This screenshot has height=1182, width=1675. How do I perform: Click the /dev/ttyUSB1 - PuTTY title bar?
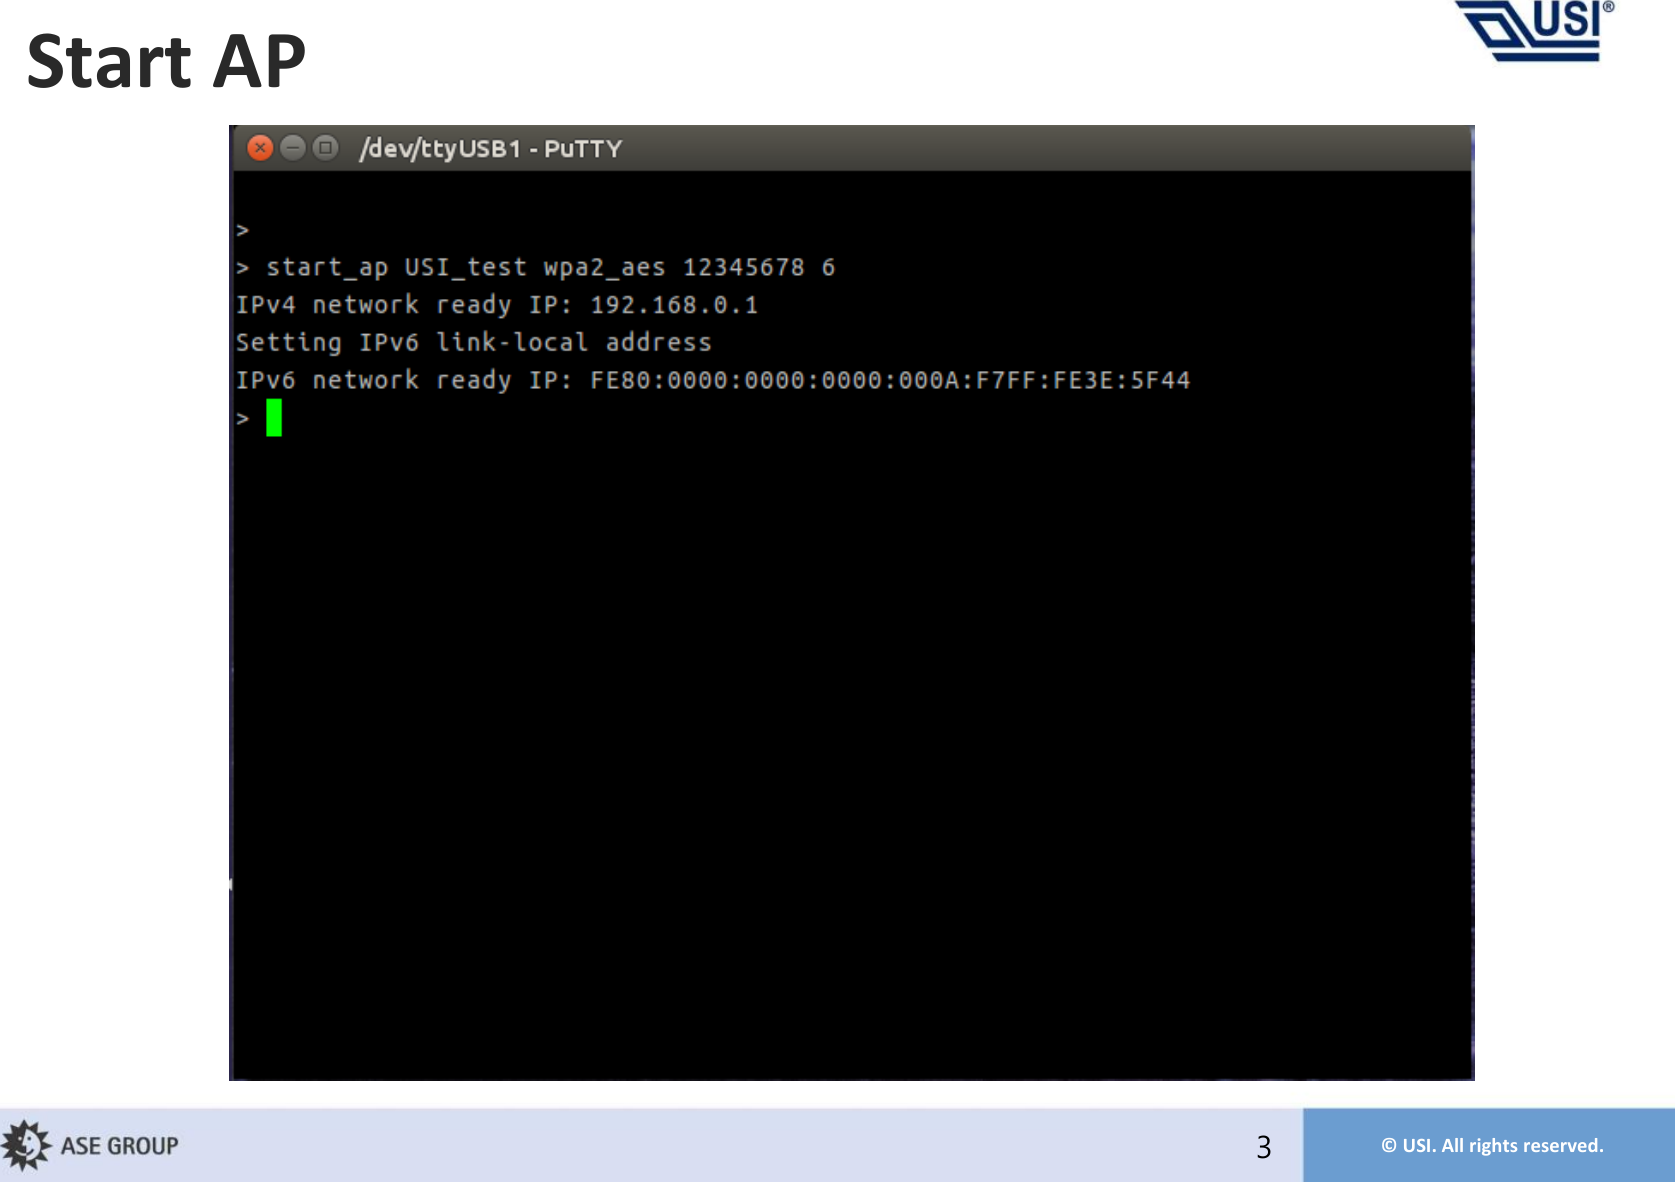tap(851, 148)
